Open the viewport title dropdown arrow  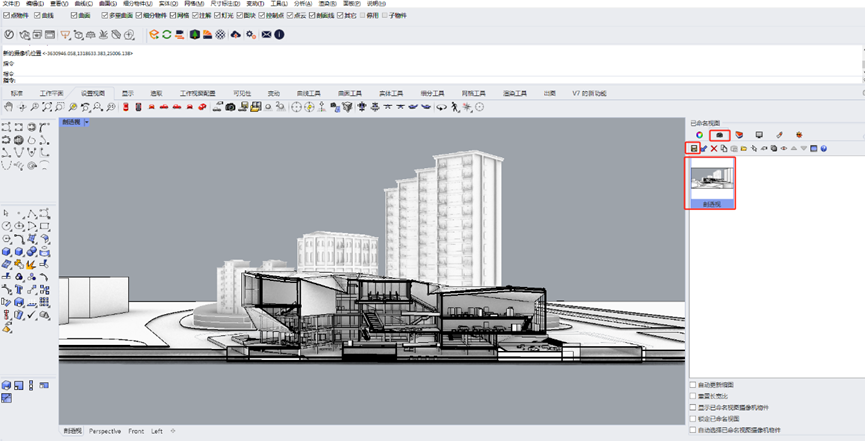tap(87, 122)
